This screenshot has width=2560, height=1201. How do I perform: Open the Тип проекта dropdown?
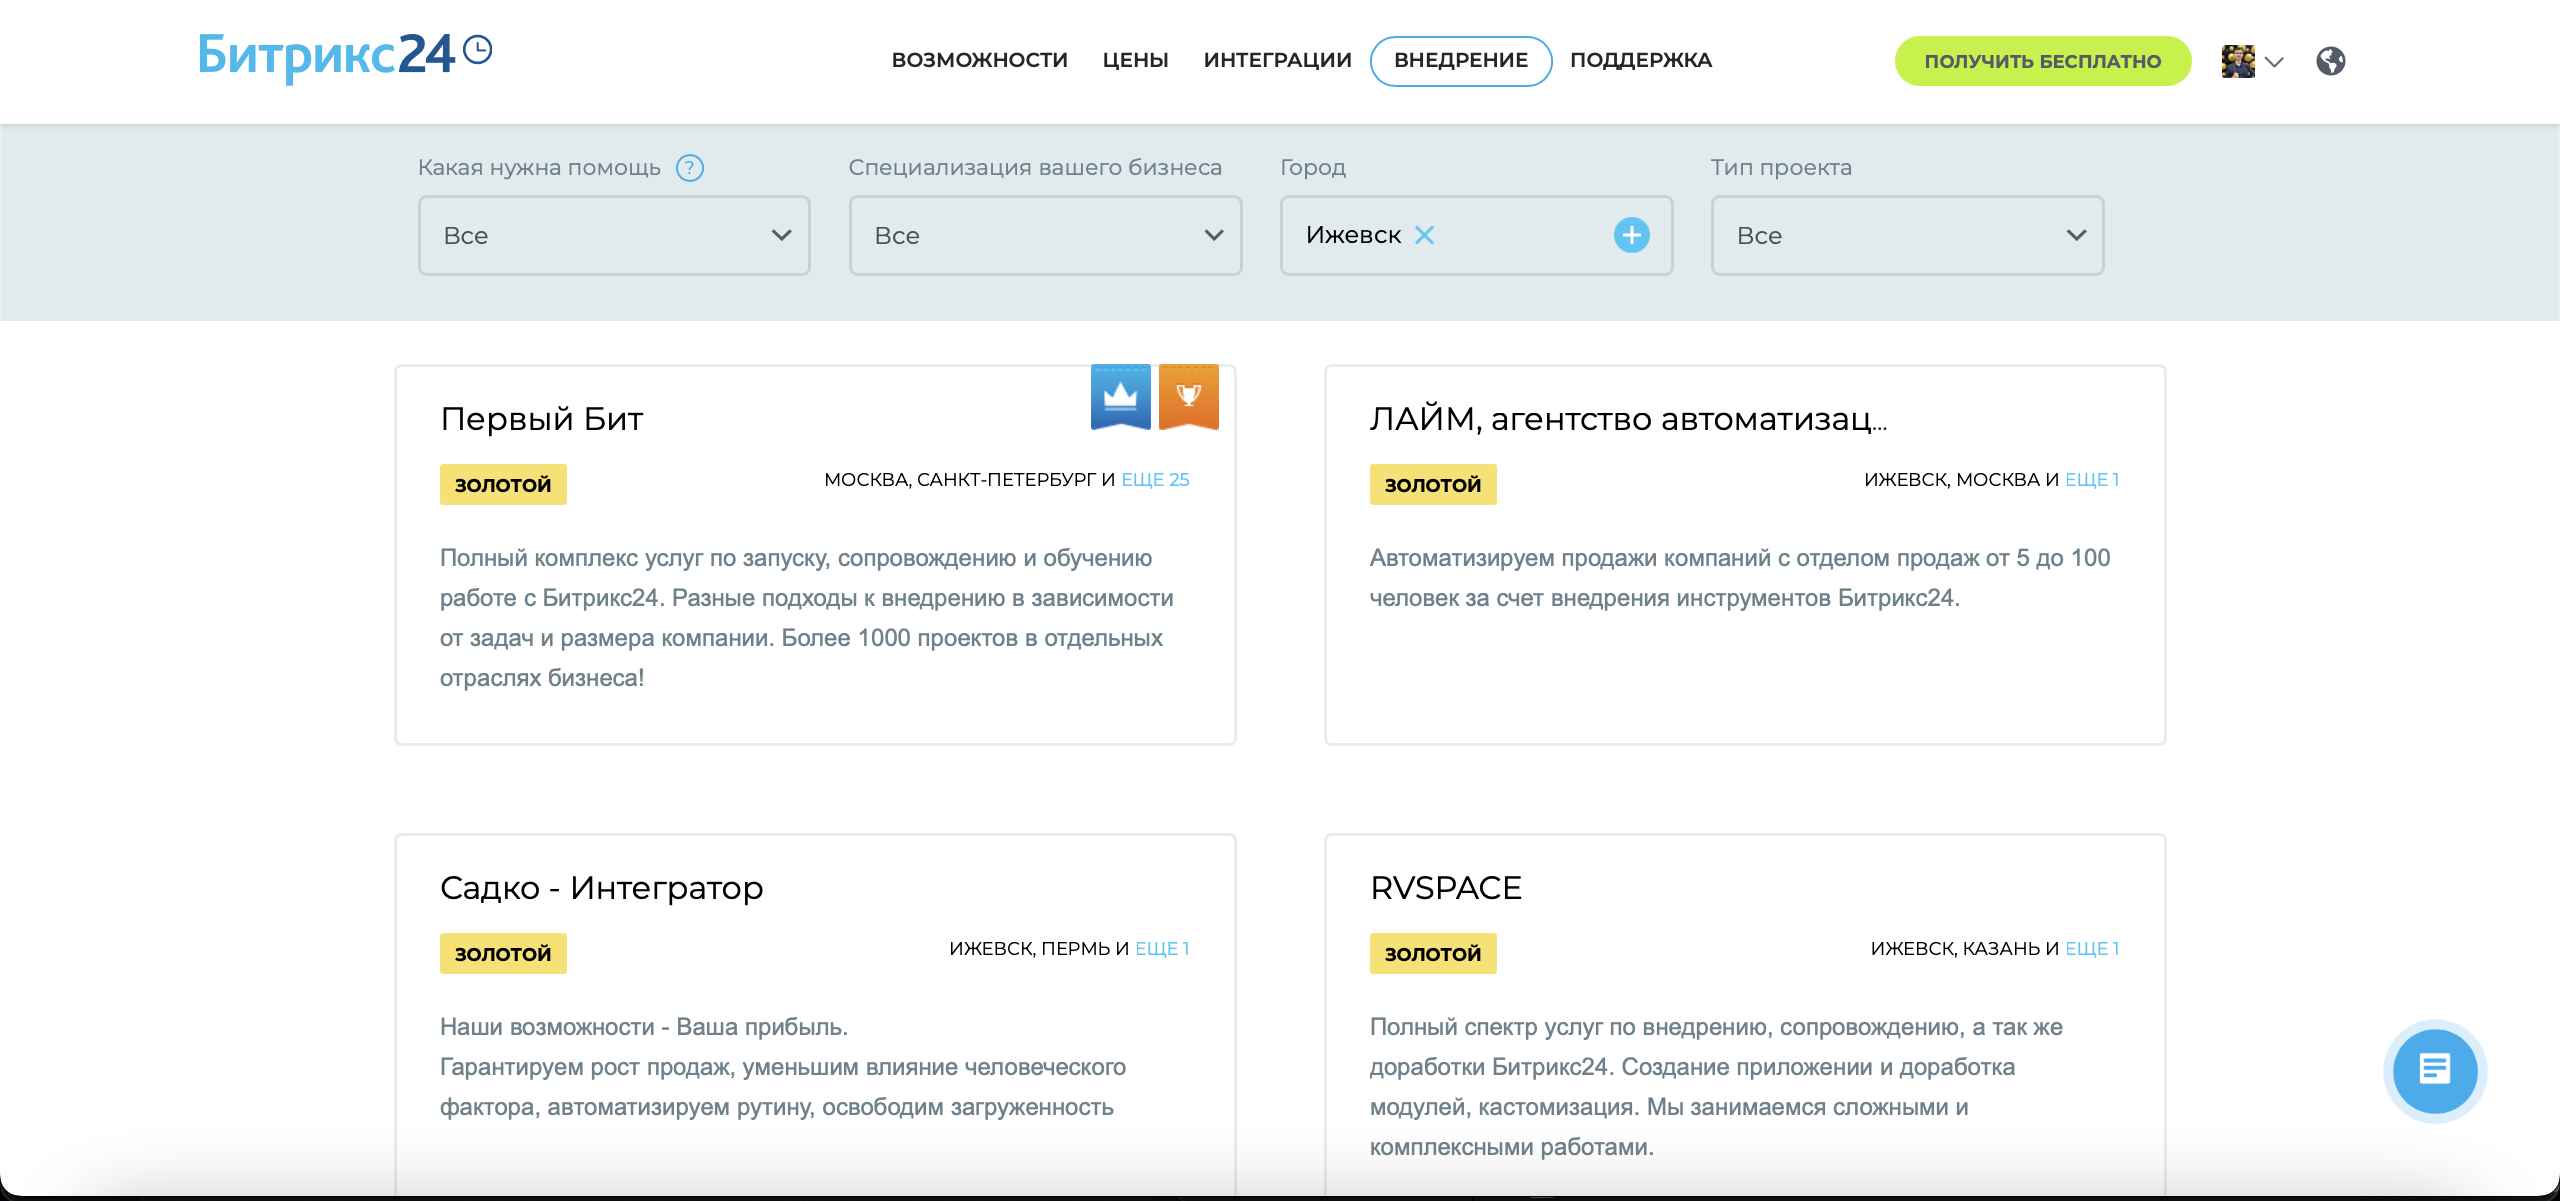tap(1907, 235)
